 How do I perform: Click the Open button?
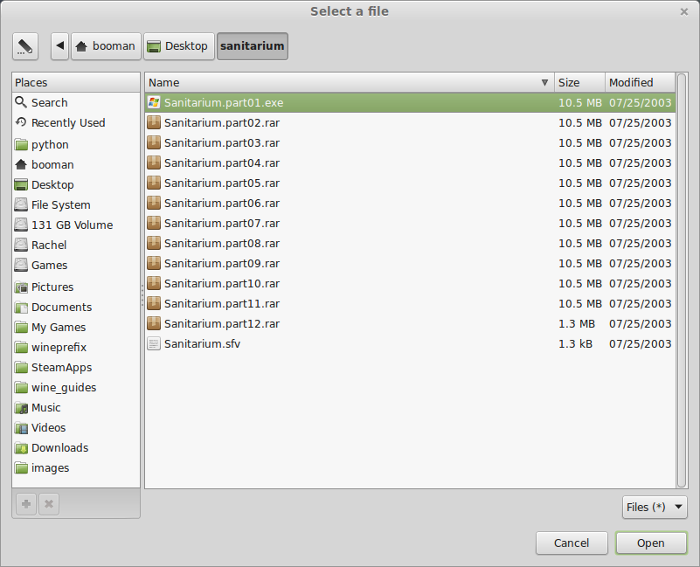651,543
